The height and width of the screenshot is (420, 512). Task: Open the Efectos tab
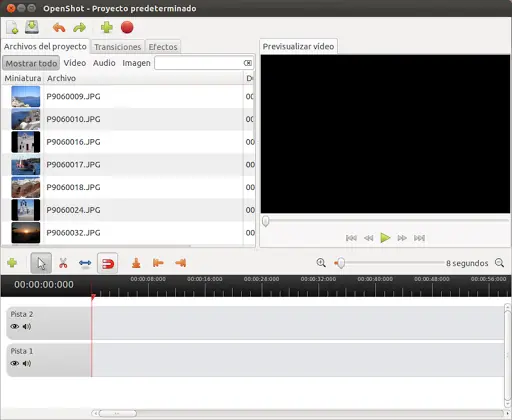163,47
